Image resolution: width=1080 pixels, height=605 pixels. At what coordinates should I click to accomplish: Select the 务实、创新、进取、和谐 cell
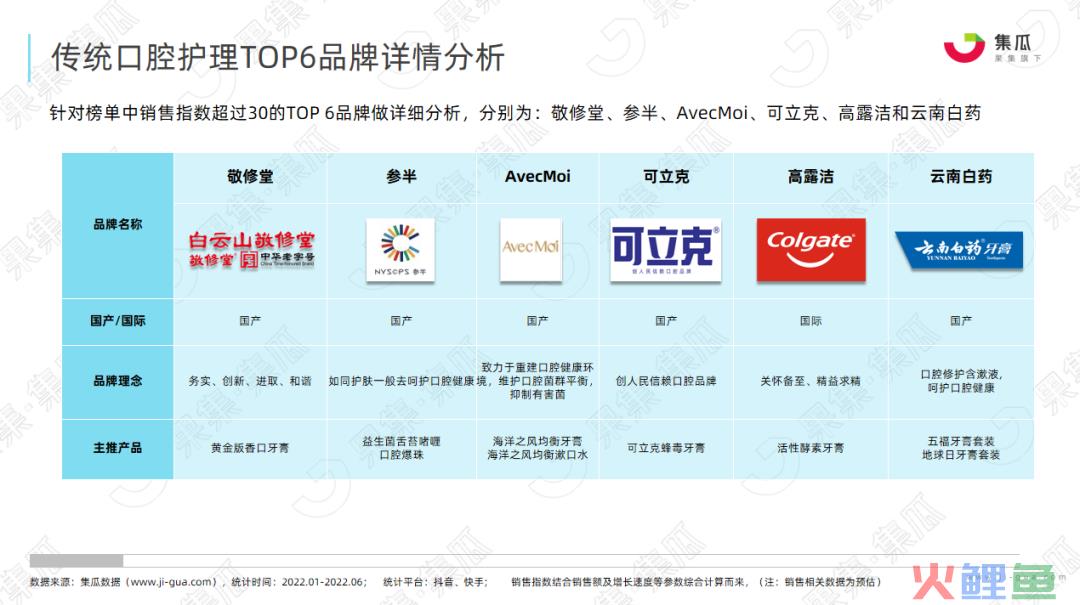tap(250, 381)
